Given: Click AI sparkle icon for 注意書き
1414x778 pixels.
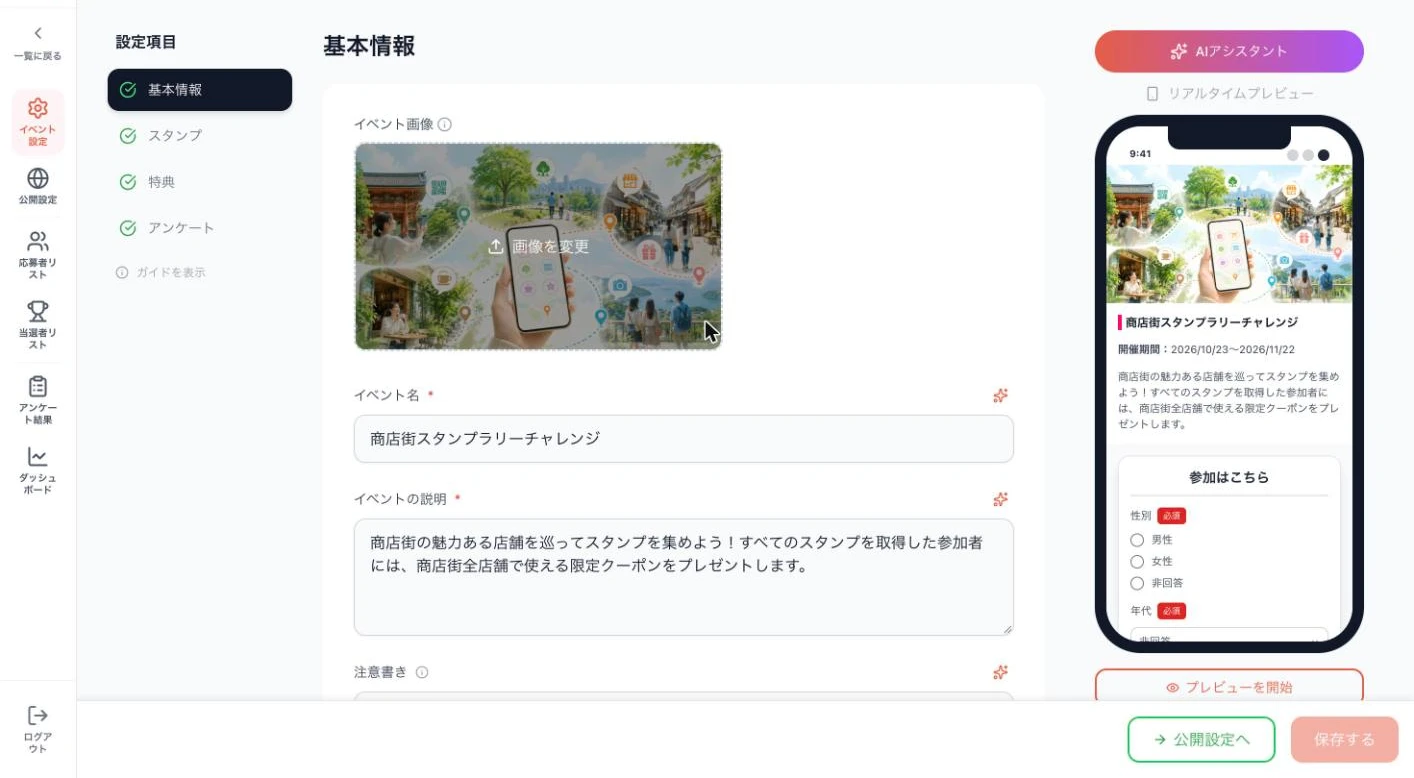Looking at the screenshot, I should coord(1000,672).
